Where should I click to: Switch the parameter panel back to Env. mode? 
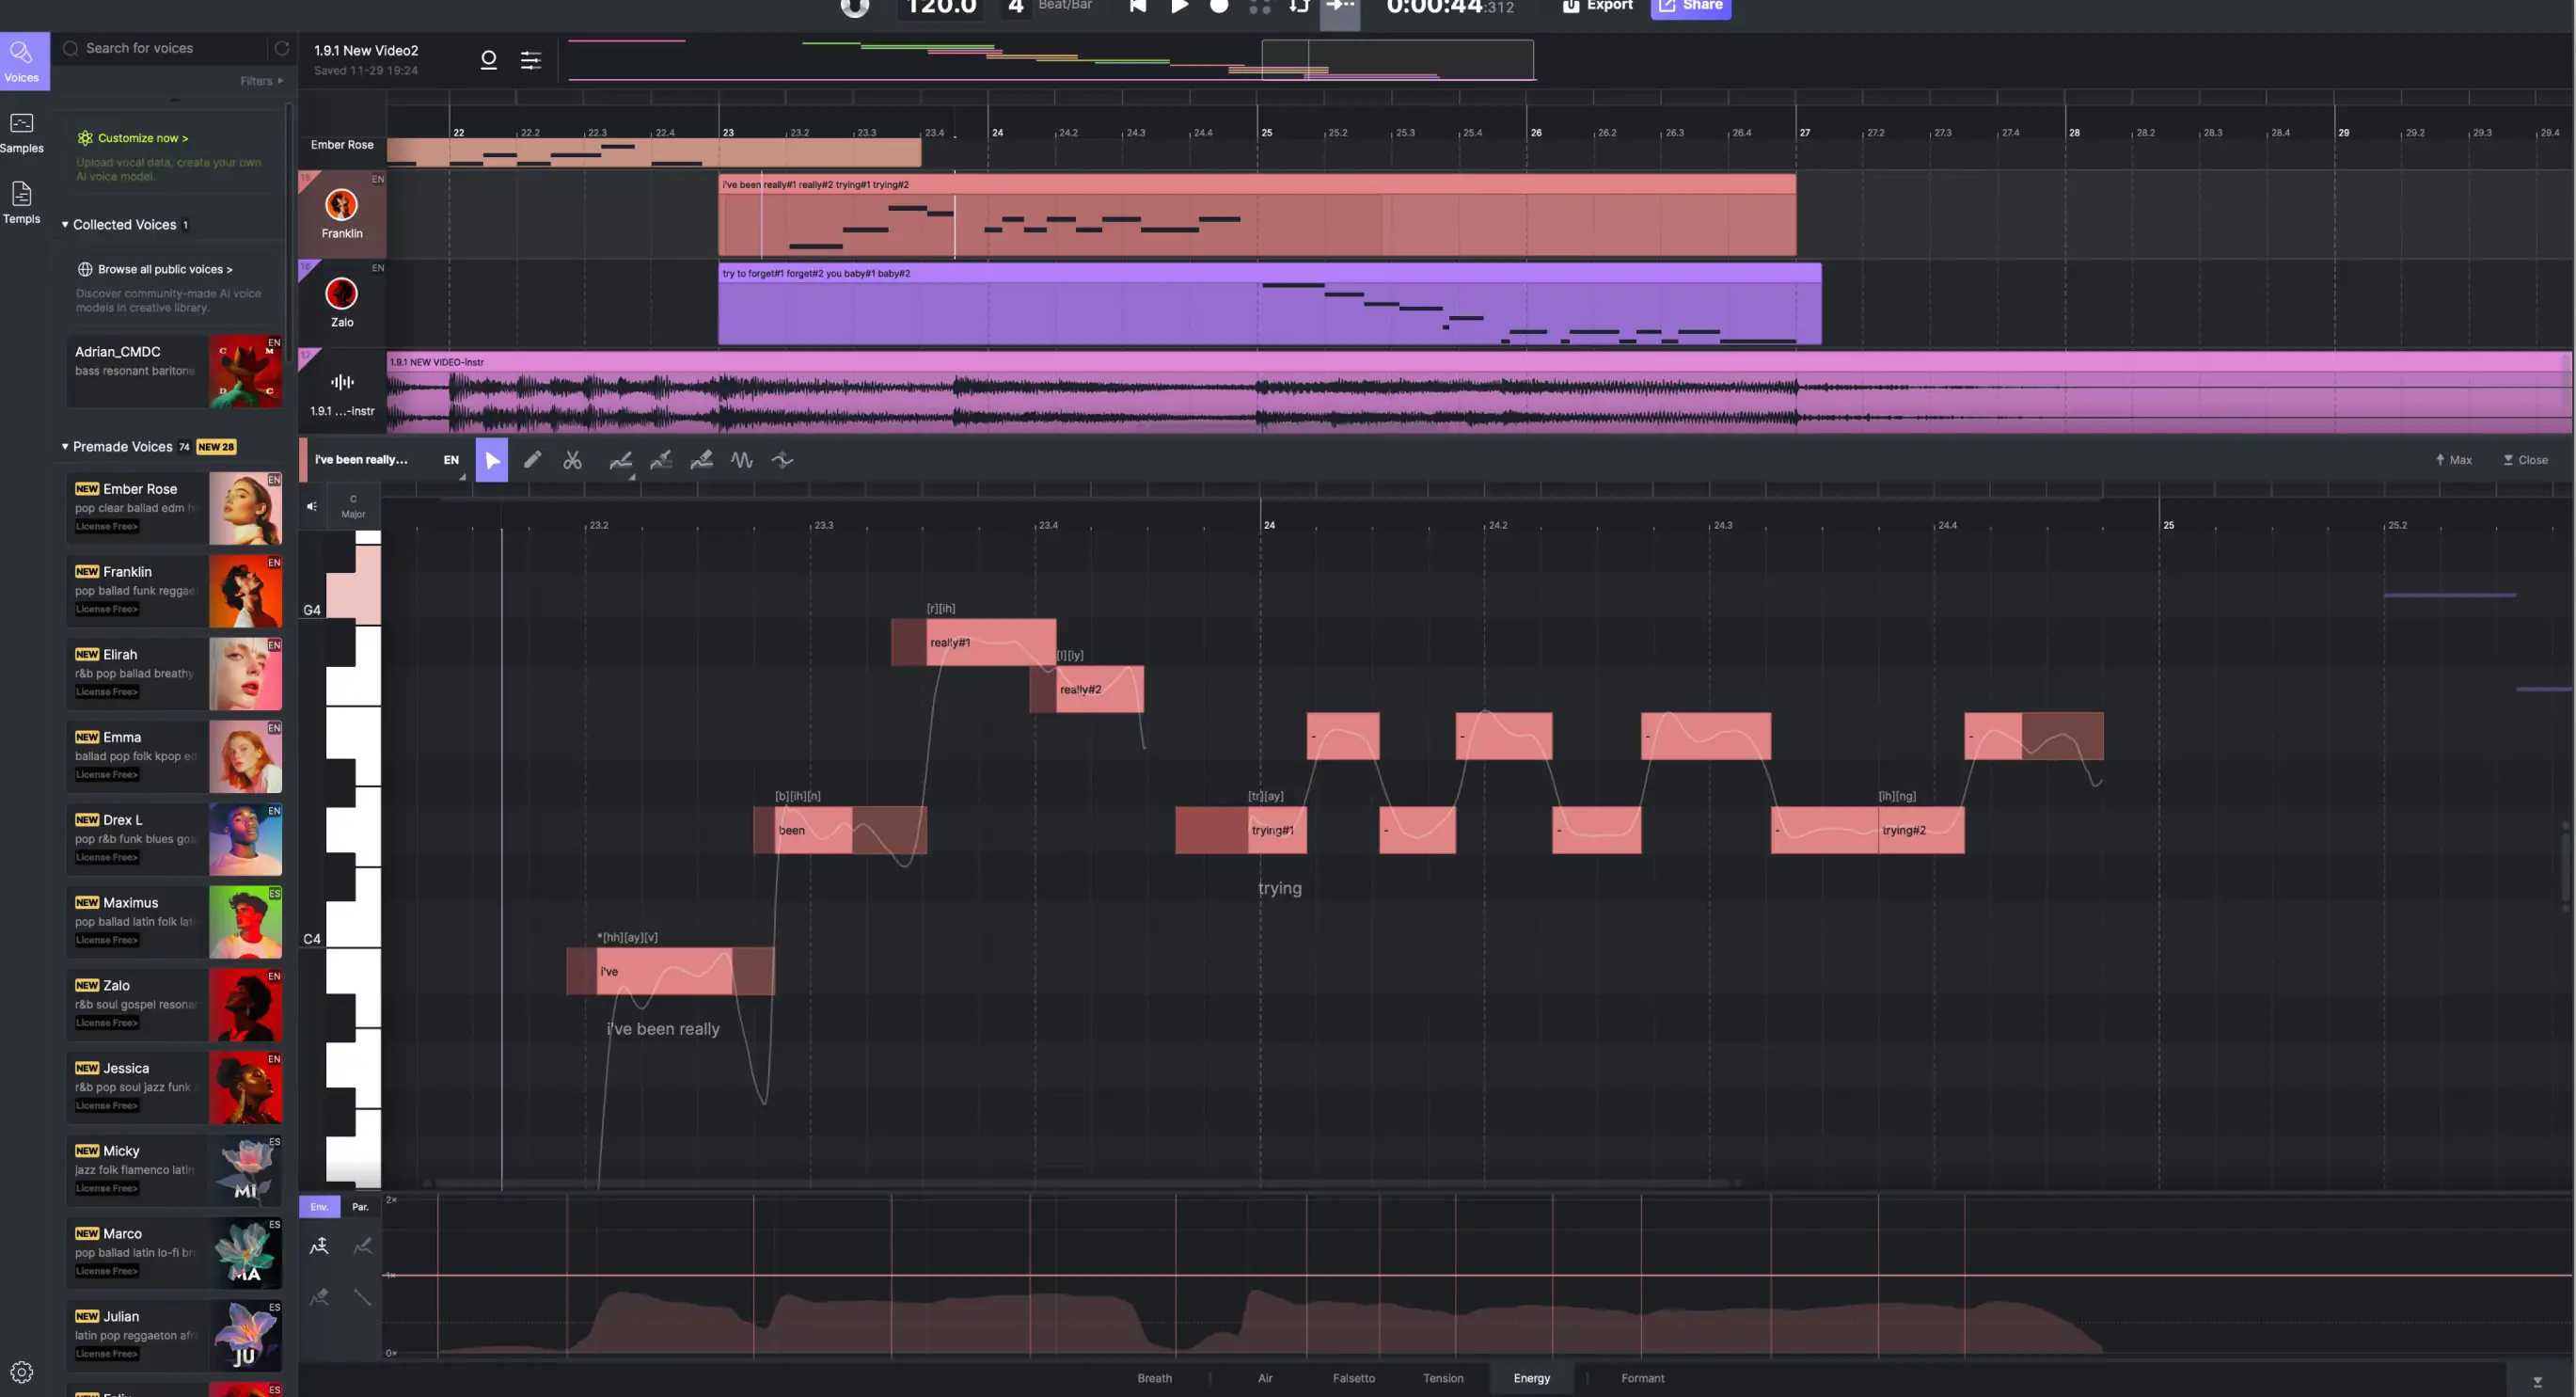point(318,1206)
